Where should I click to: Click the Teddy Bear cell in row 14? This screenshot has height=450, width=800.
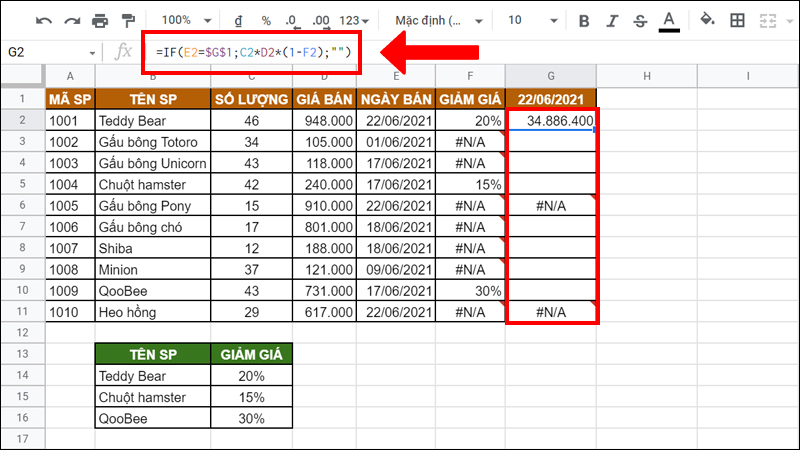point(153,376)
